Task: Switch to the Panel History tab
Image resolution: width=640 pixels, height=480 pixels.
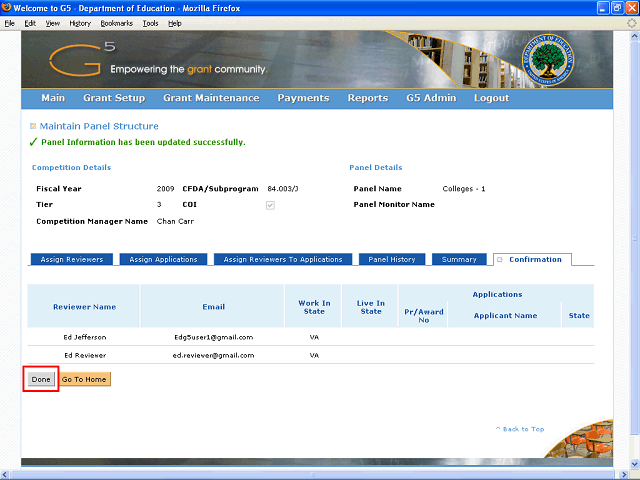Action: [392, 259]
